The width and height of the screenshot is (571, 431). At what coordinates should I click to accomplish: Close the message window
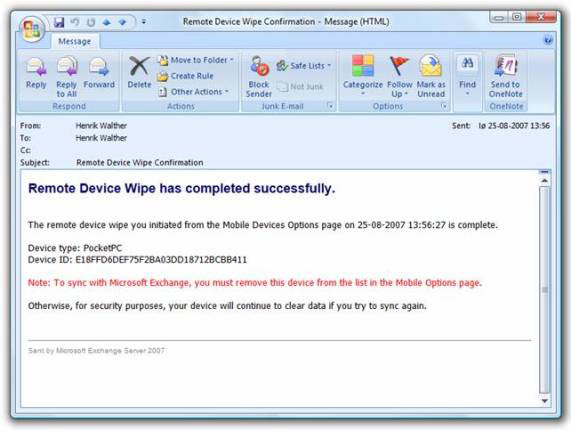pyautogui.click(x=541, y=17)
